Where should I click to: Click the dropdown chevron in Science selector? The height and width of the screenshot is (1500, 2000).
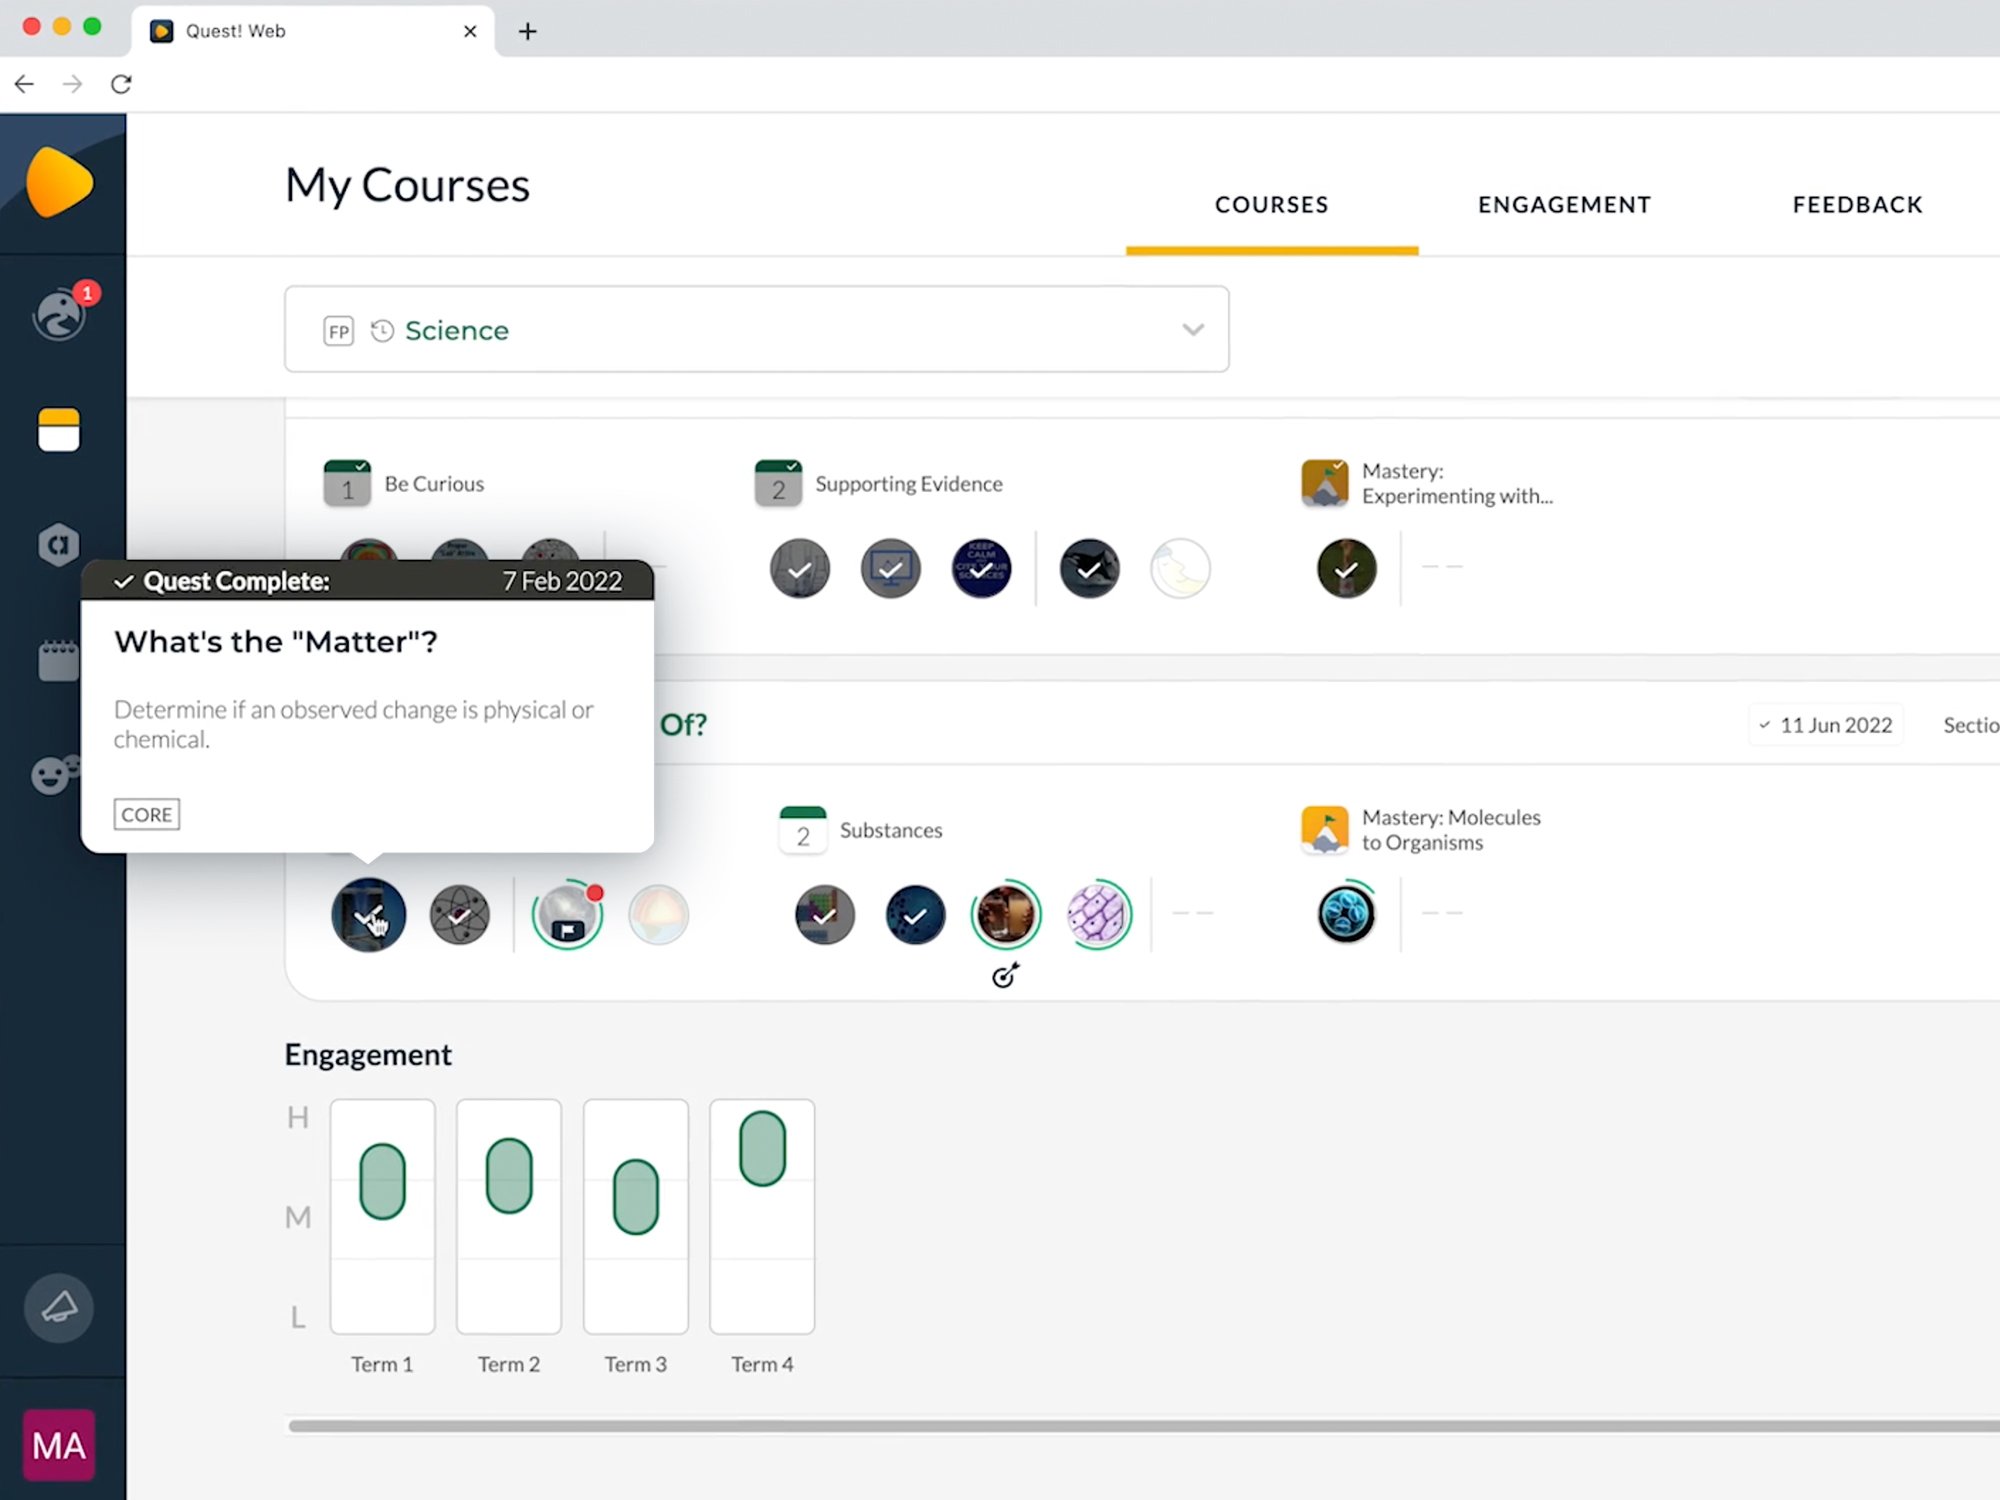pyautogui.click(x=1192, y=330)
